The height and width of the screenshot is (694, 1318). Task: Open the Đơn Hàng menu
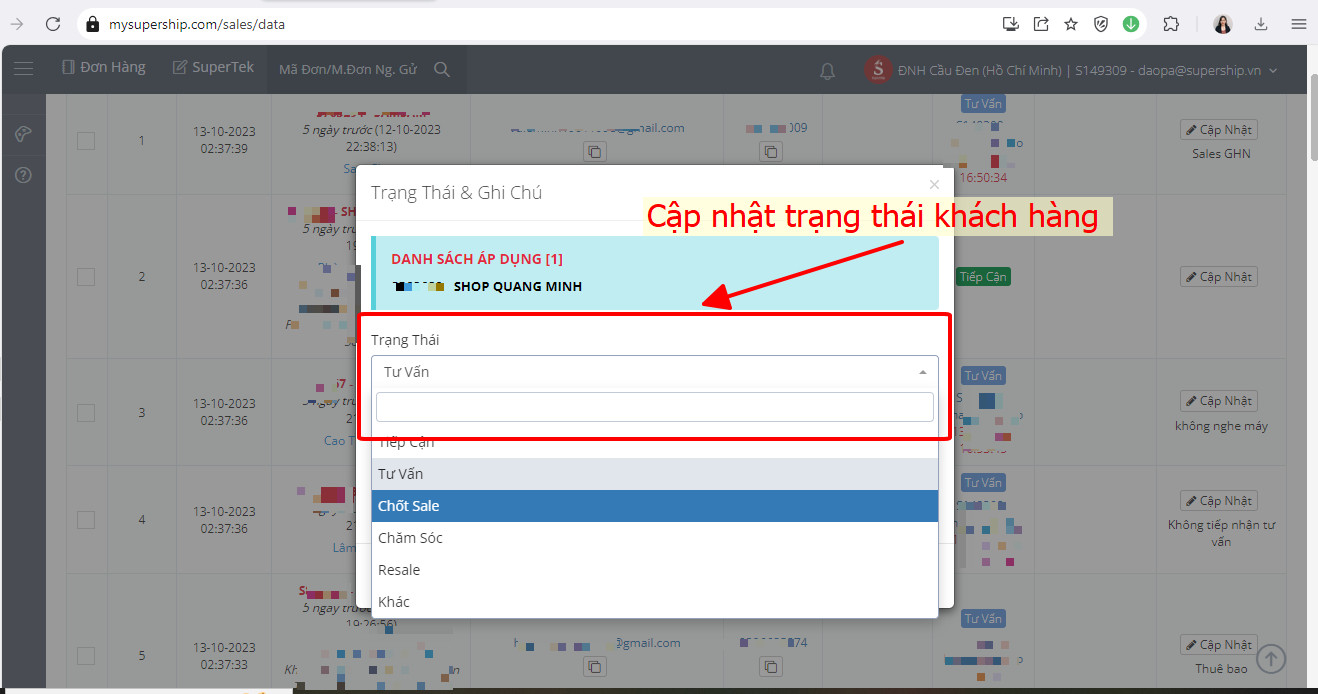[104, 67]
